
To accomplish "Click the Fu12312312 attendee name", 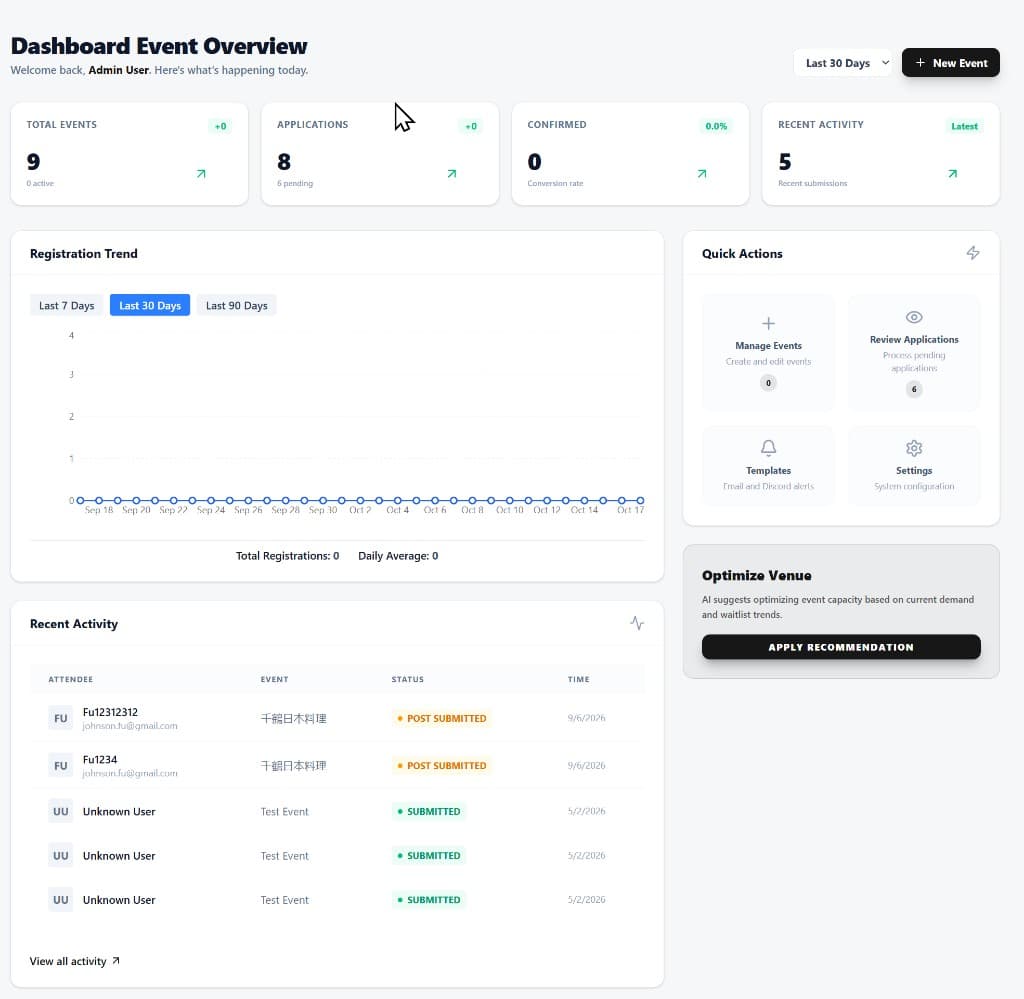I will tap(110, 712).
